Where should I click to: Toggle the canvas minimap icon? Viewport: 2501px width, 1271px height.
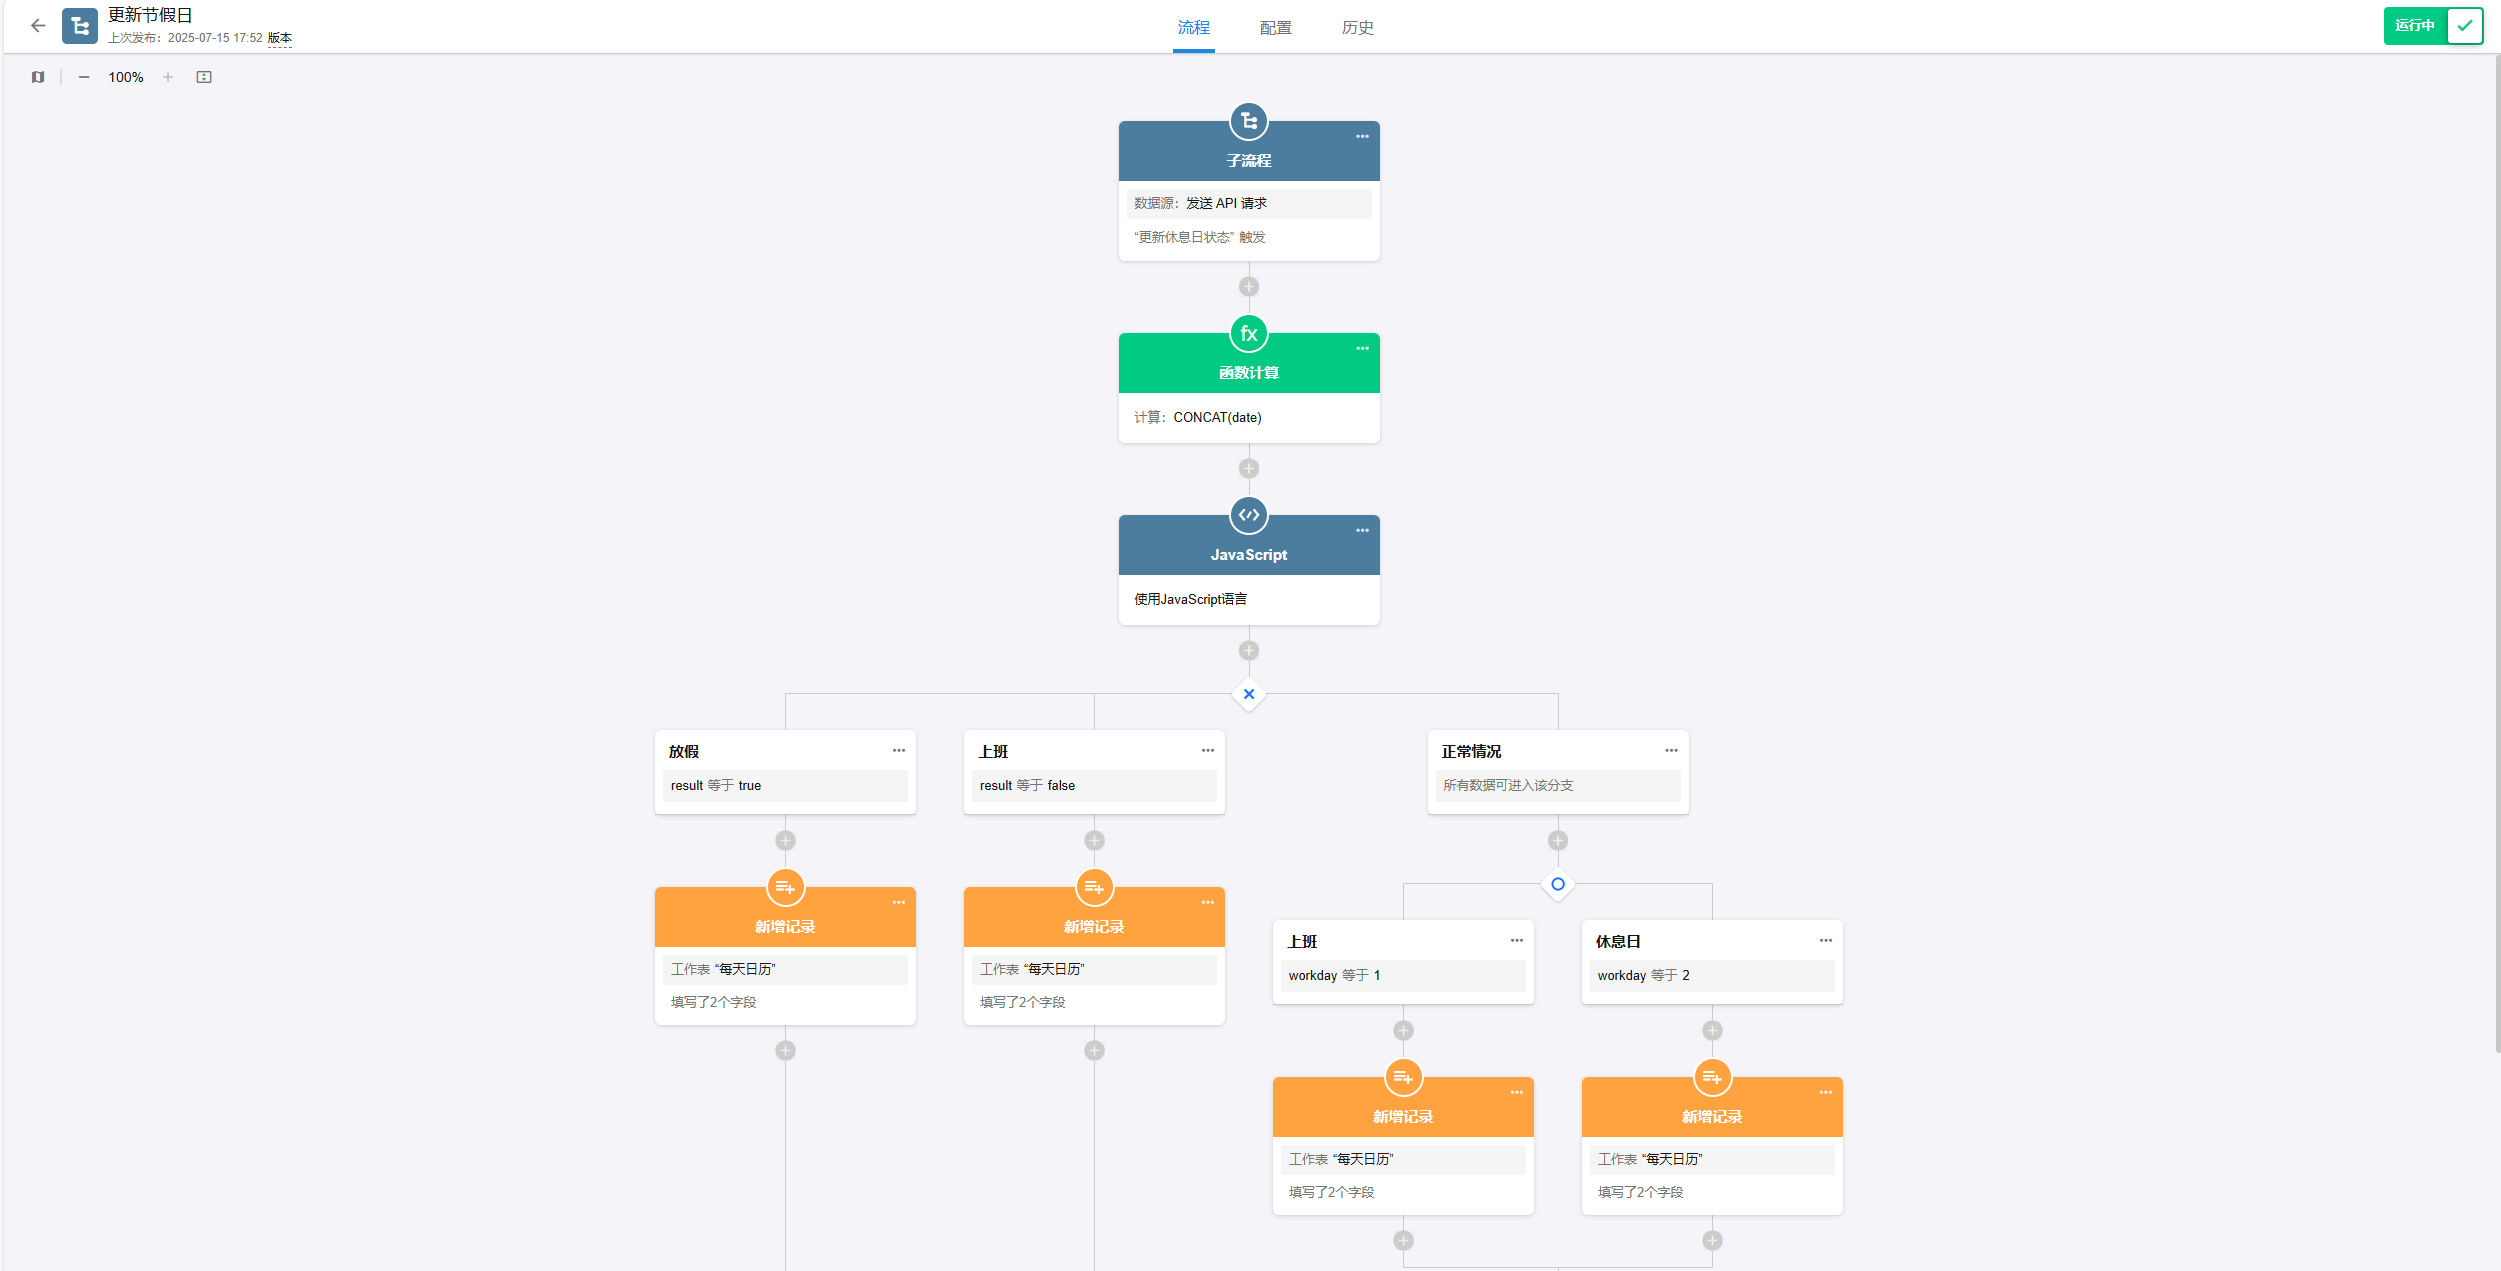pyautogui.click(x=38, y=77)
